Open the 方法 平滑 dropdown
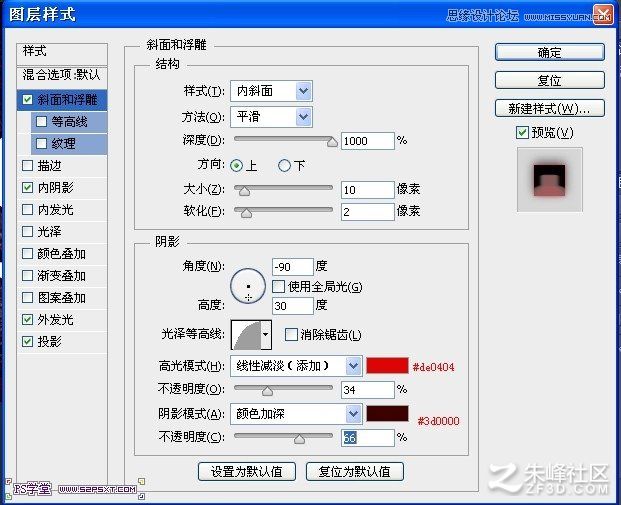 pos(272,117)
